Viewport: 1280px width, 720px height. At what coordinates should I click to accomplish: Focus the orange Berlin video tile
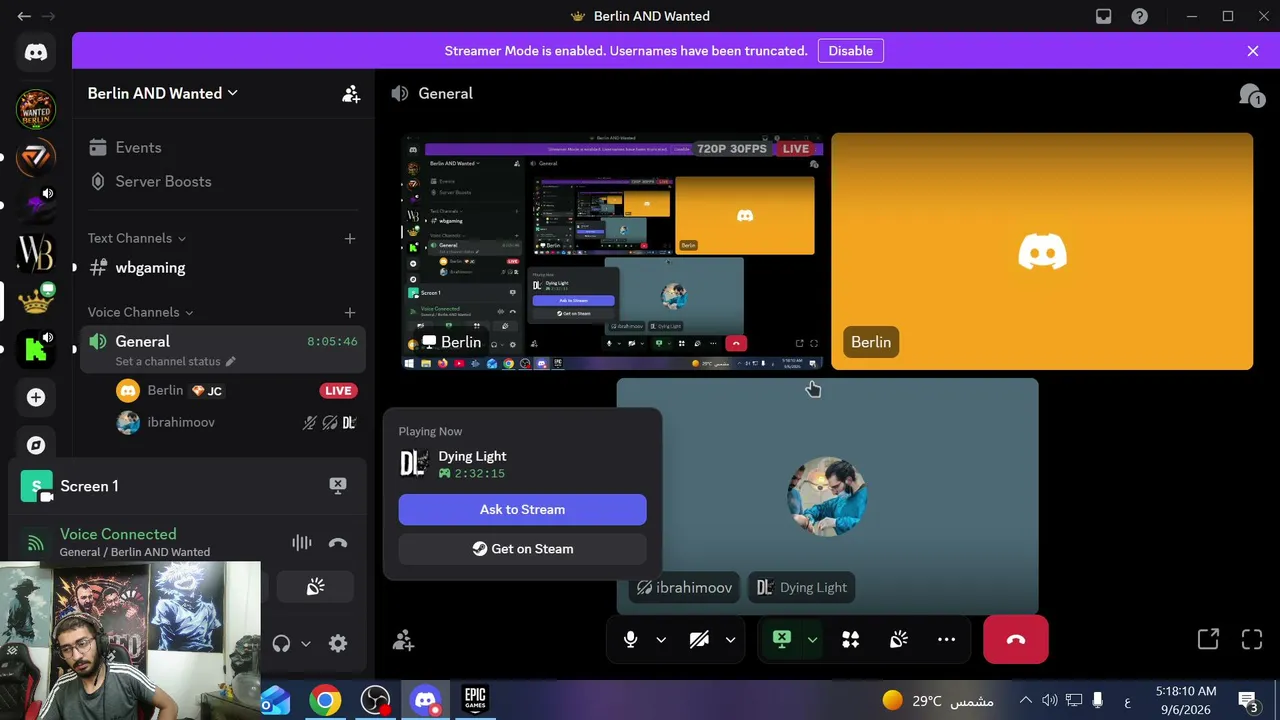(x=1042, y=251)
